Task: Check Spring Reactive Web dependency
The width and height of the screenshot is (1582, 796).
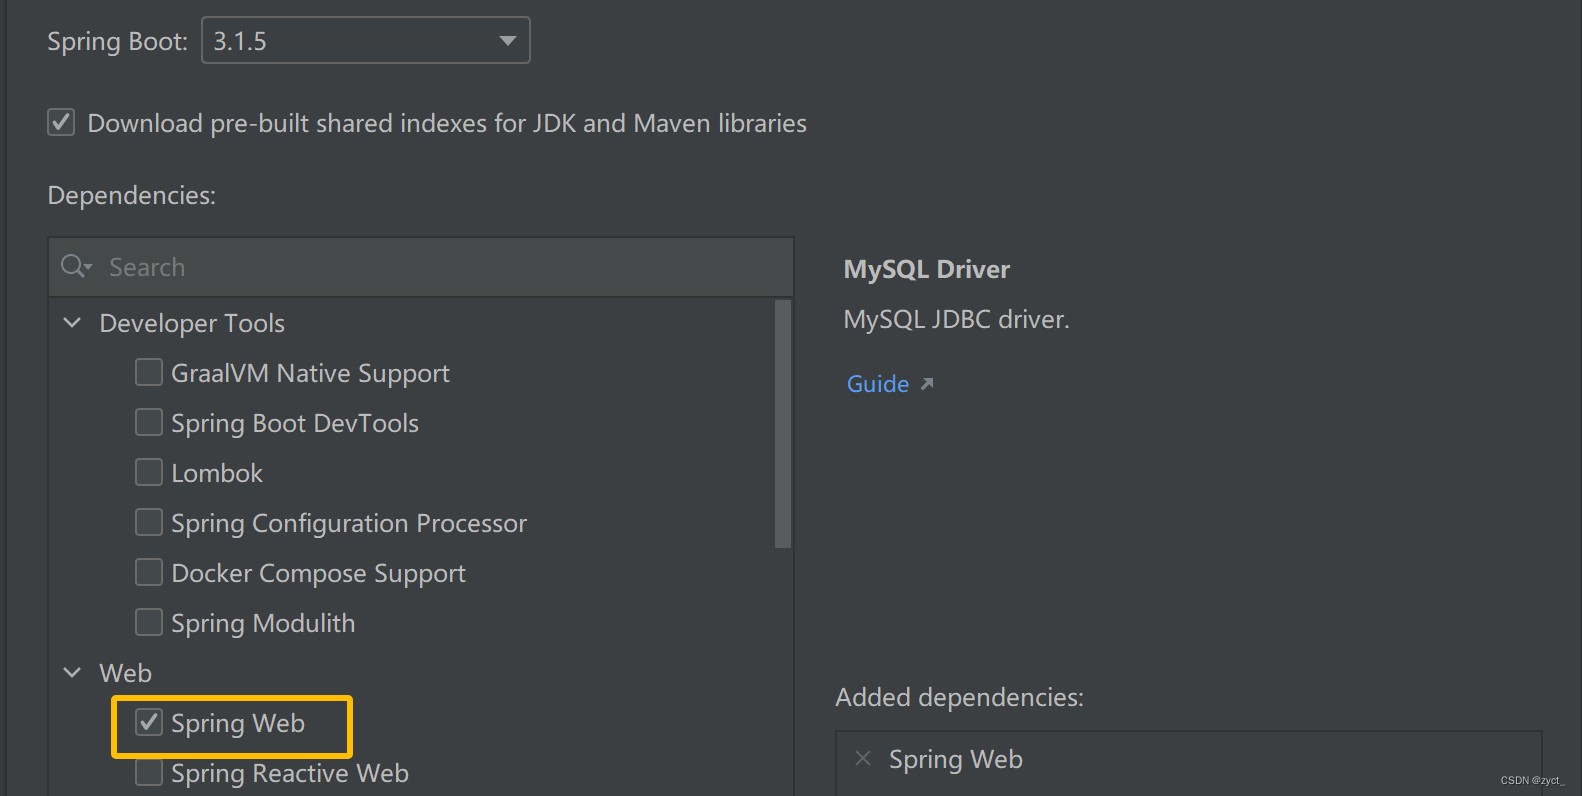Action: [149, 773]
